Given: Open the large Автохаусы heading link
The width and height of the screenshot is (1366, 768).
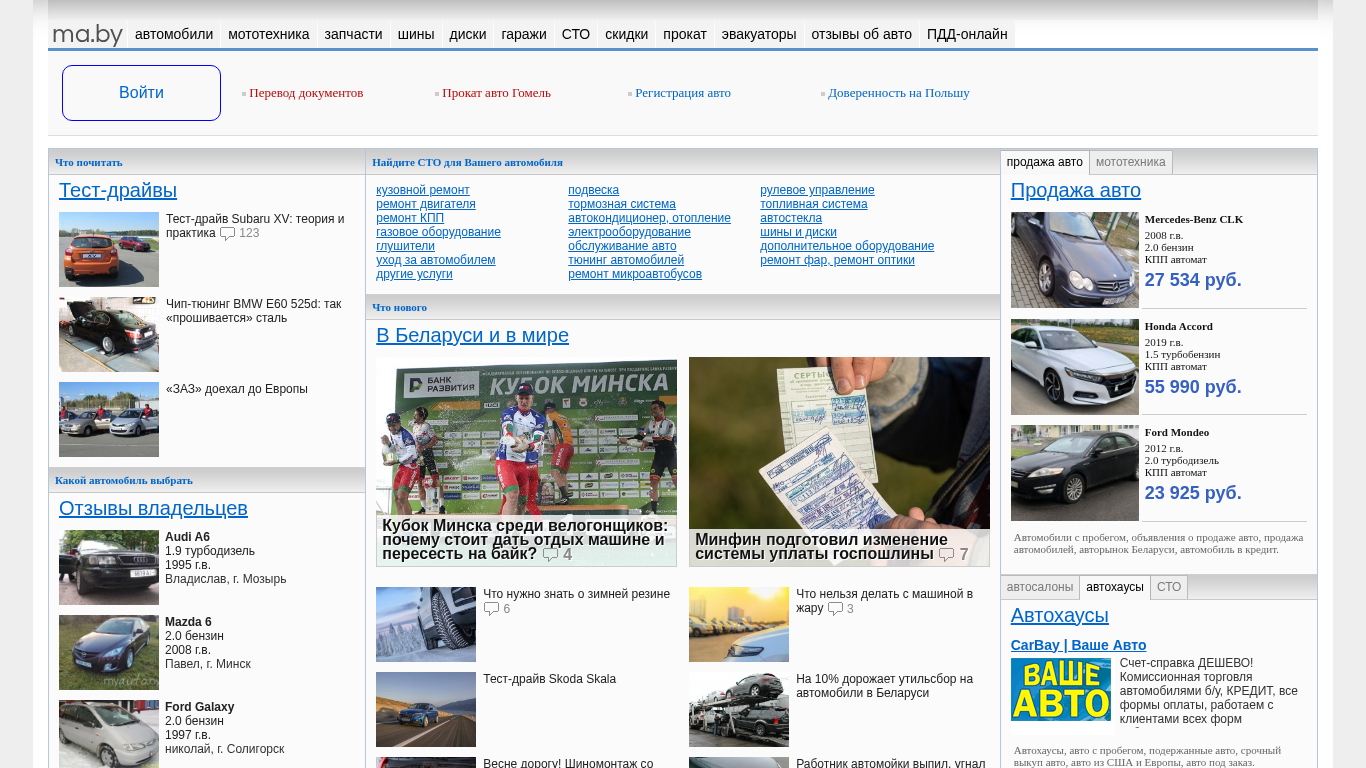Looking at the screenshot, I should point(1060,615).
